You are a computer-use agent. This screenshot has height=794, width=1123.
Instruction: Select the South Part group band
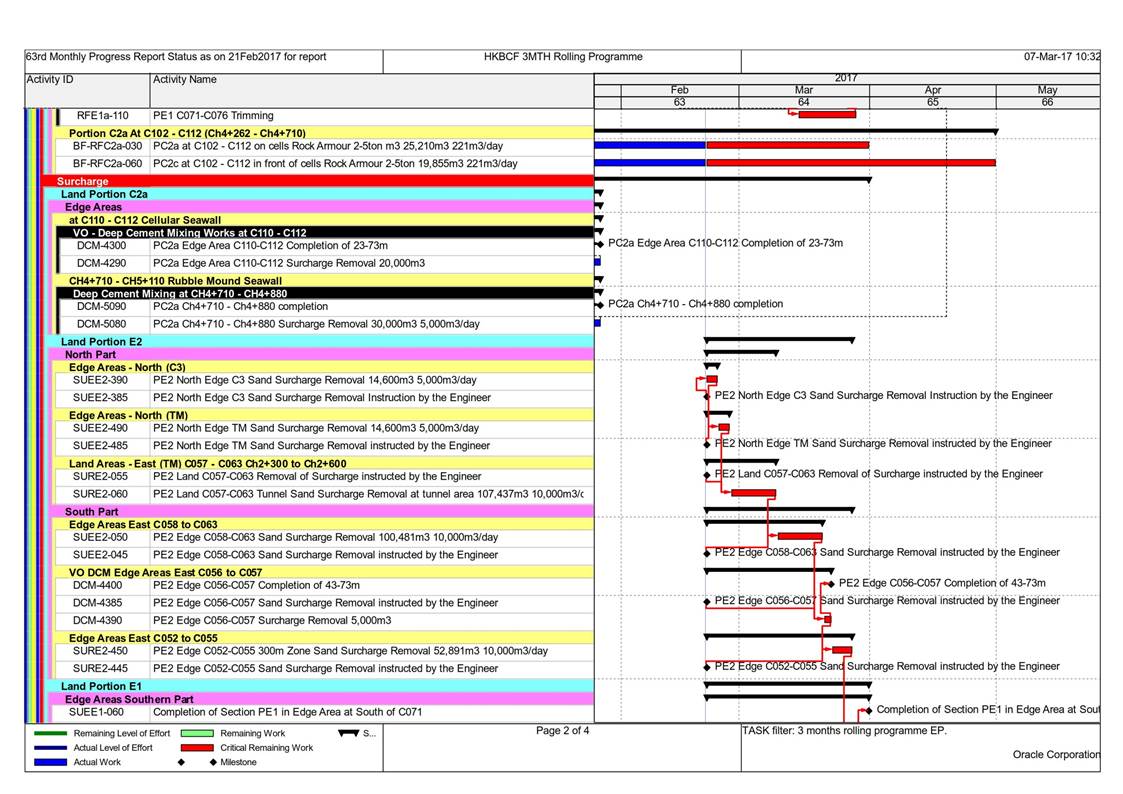pos(322,511)
